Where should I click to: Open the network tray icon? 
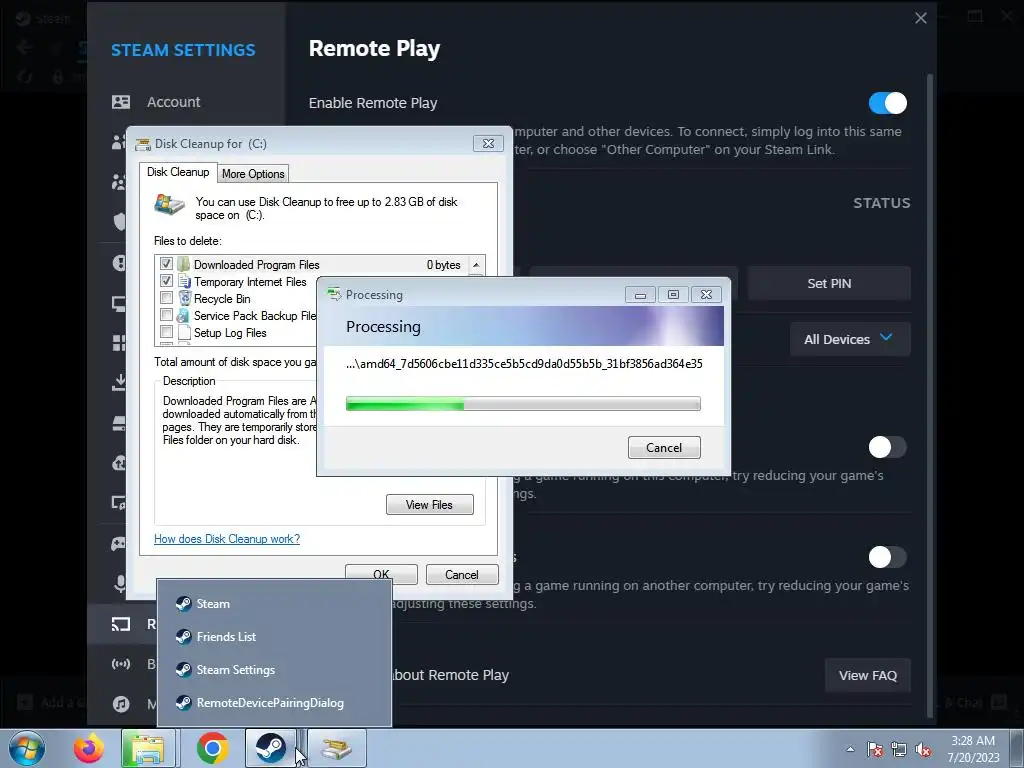pyautogui.click(x=899, y=750)
